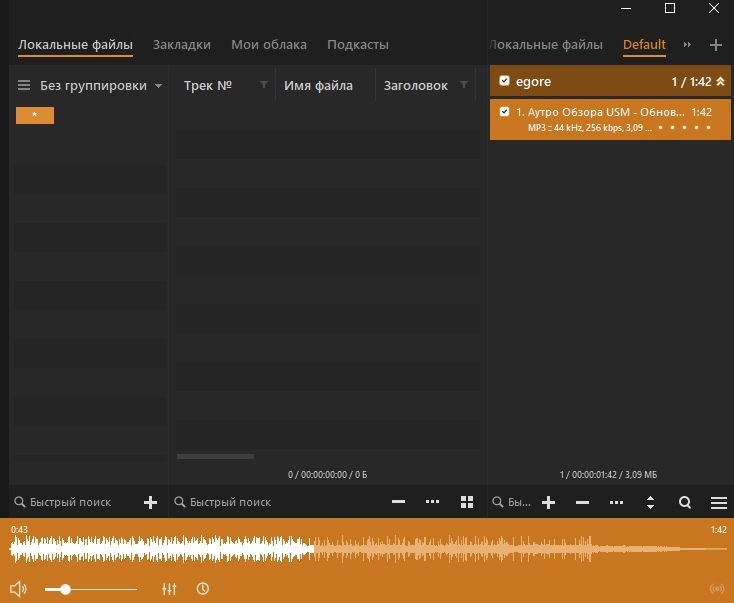Open the playlist hamburger menu
The height and width of the screenshot is (603, 734).
coord(719,502)
